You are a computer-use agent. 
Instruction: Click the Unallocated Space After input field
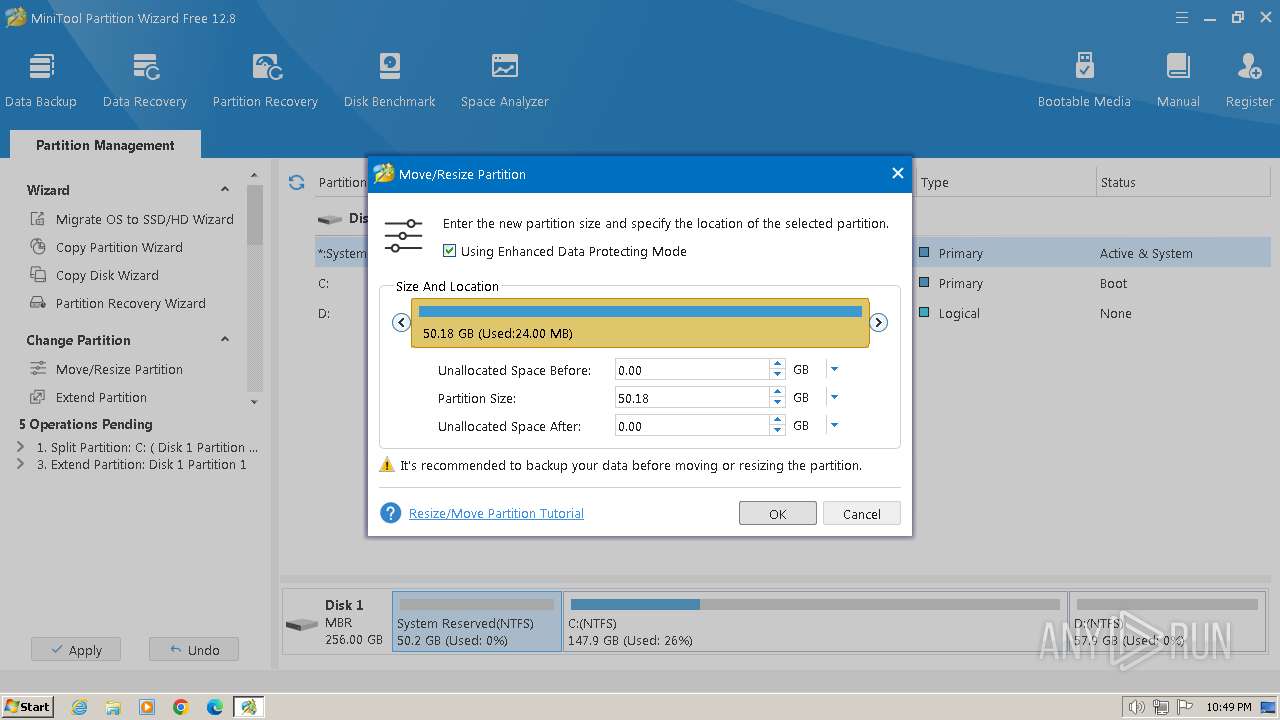click(x=692, y=425)
